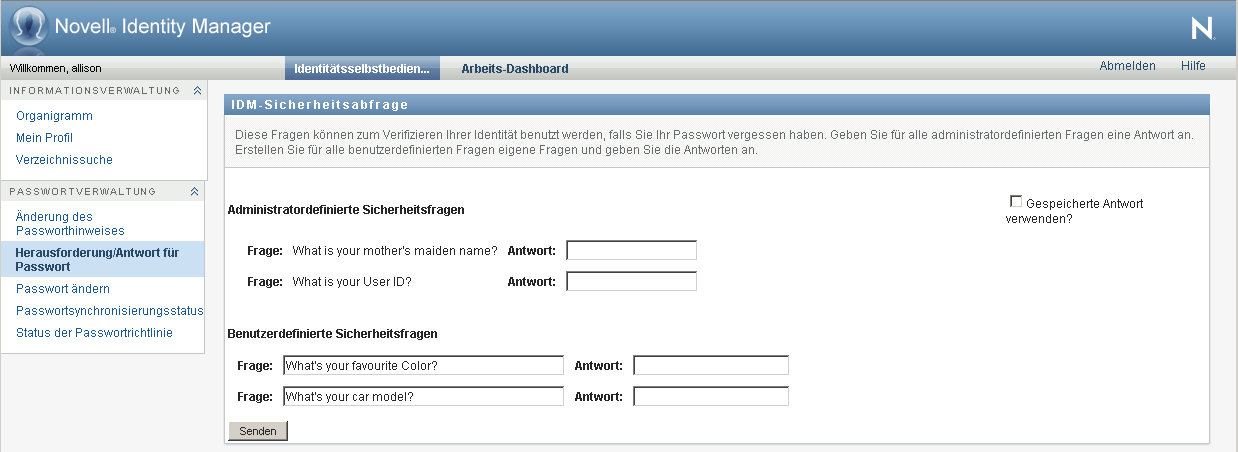Screen dimensions: 1238x452
Task: Open Verzeichnissuche link
Action: 64,160
